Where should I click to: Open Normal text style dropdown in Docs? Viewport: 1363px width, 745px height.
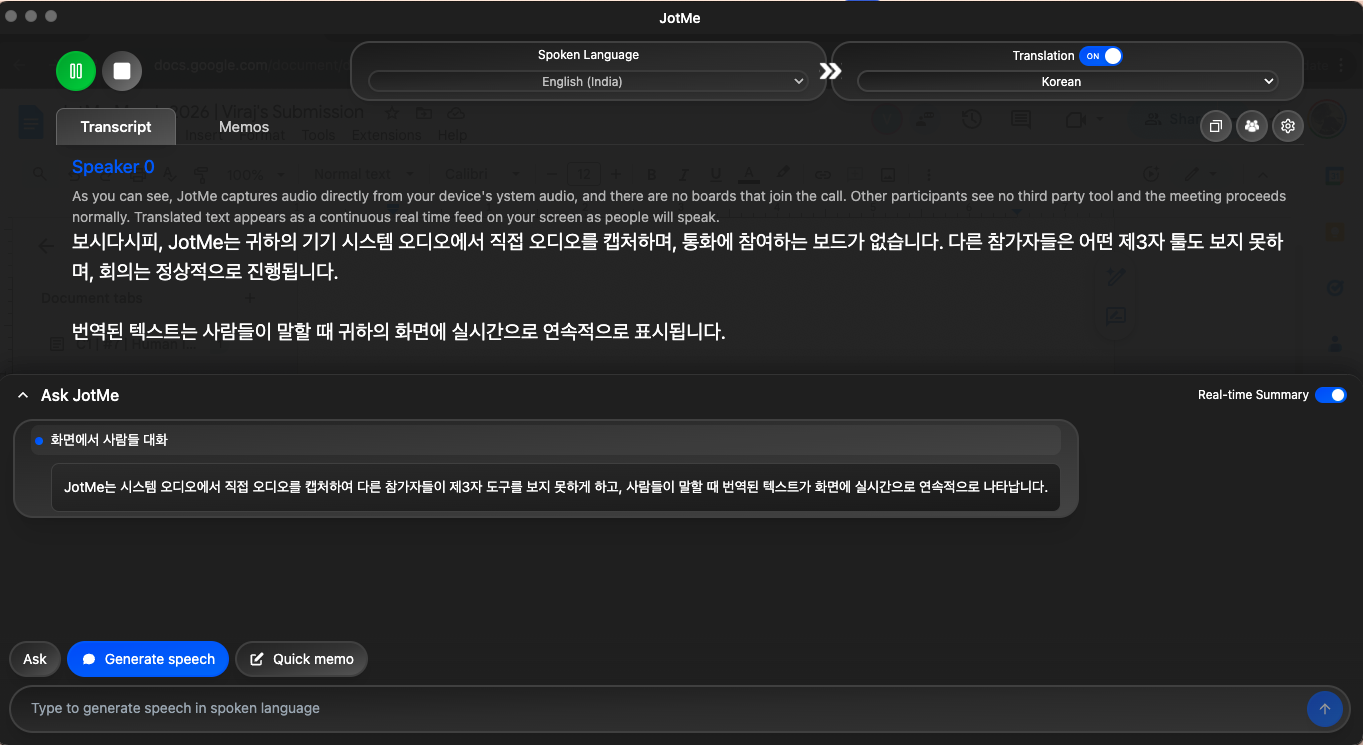pos(362,174)
